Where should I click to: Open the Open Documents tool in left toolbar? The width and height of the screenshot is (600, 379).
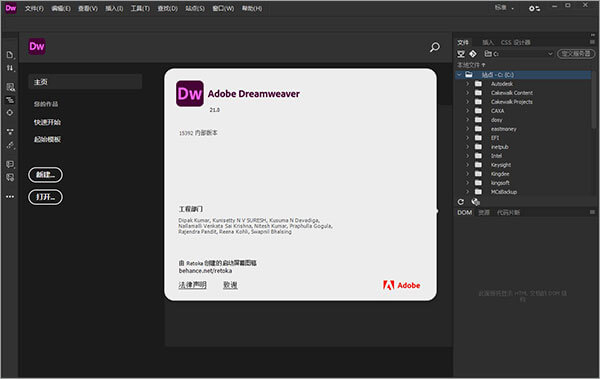tap(10, 55)
